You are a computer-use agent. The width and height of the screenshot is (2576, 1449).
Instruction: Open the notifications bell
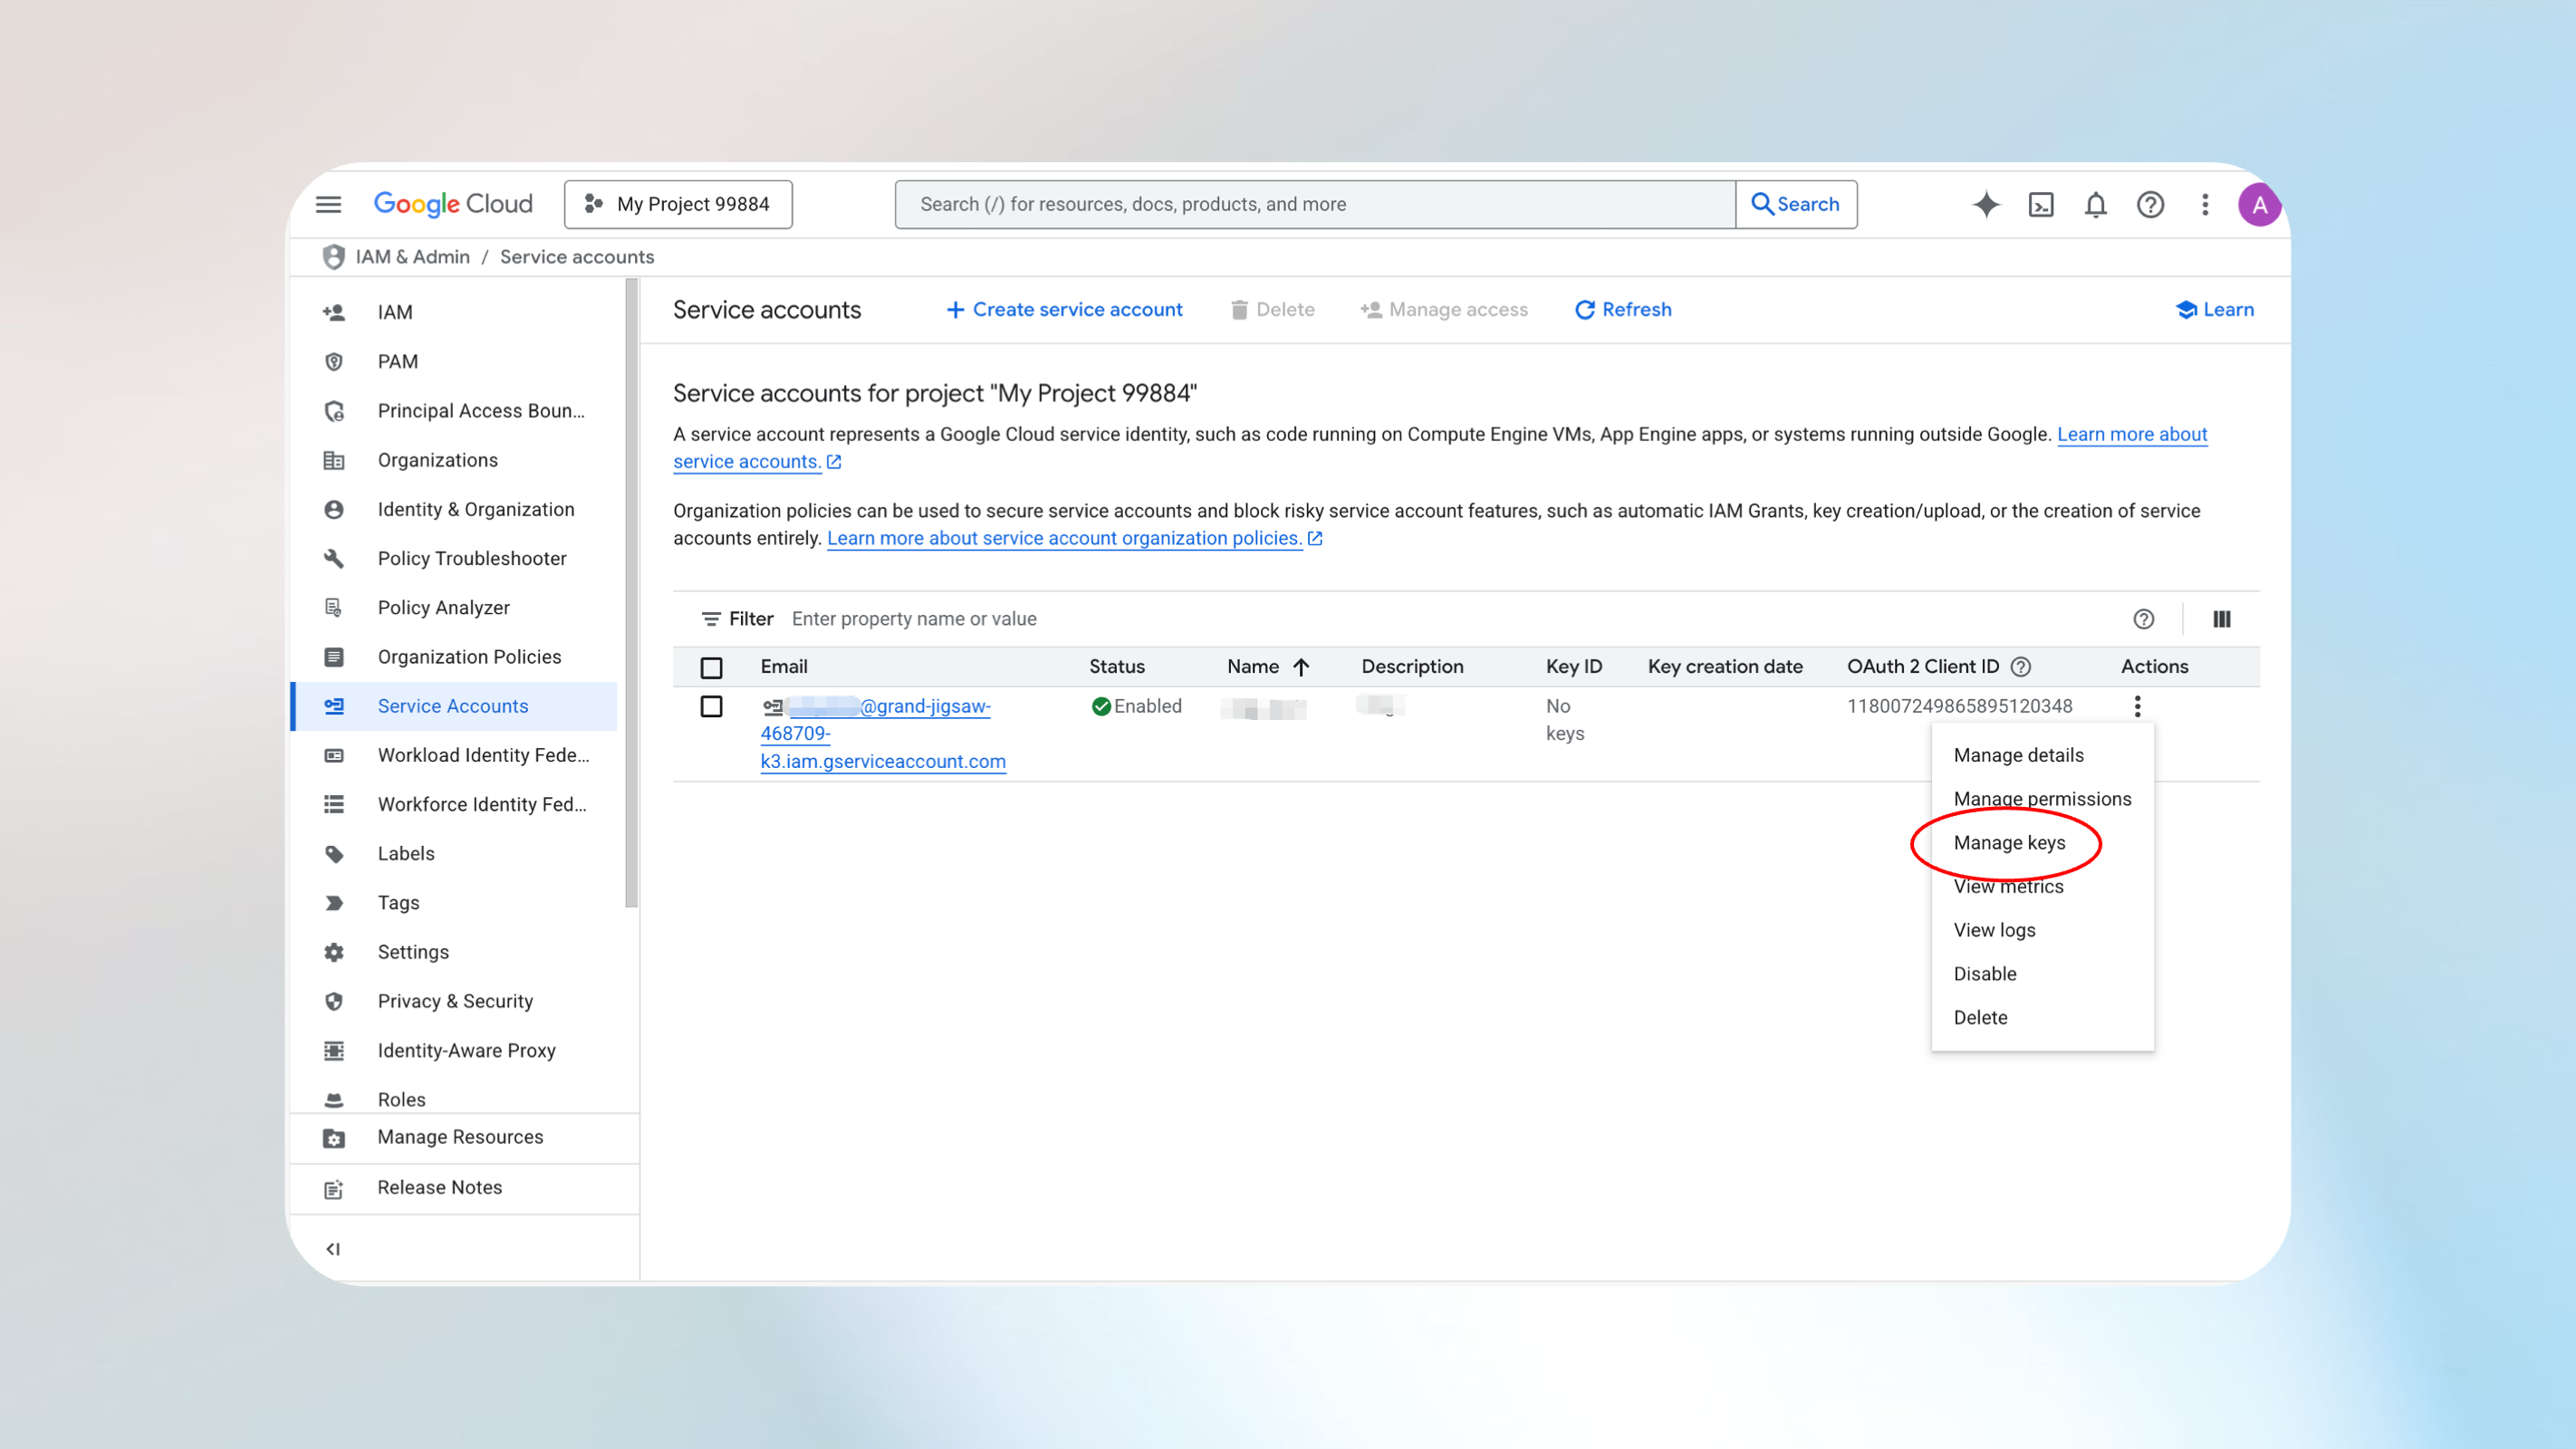click(x=2096, y=204)
